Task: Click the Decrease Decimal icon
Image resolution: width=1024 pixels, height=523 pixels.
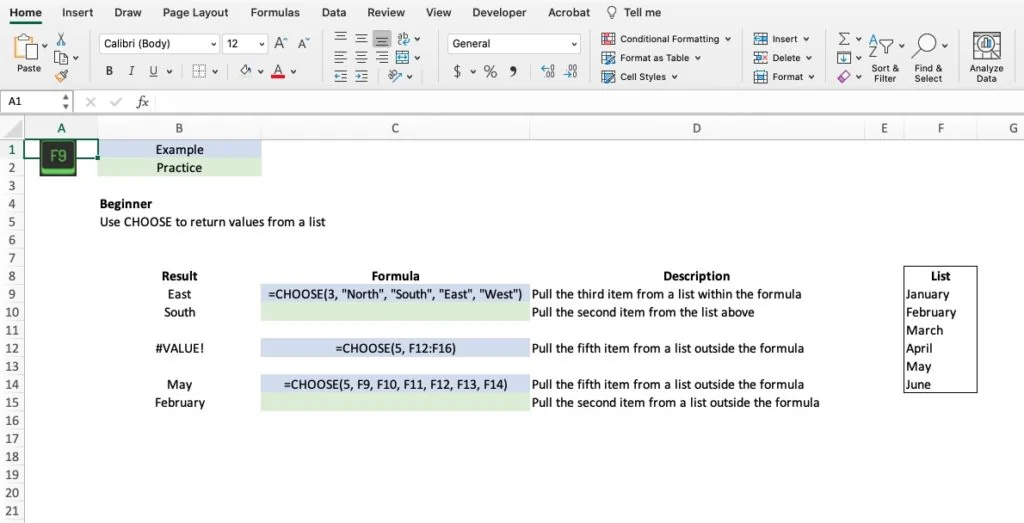Action: coord(570,71)
